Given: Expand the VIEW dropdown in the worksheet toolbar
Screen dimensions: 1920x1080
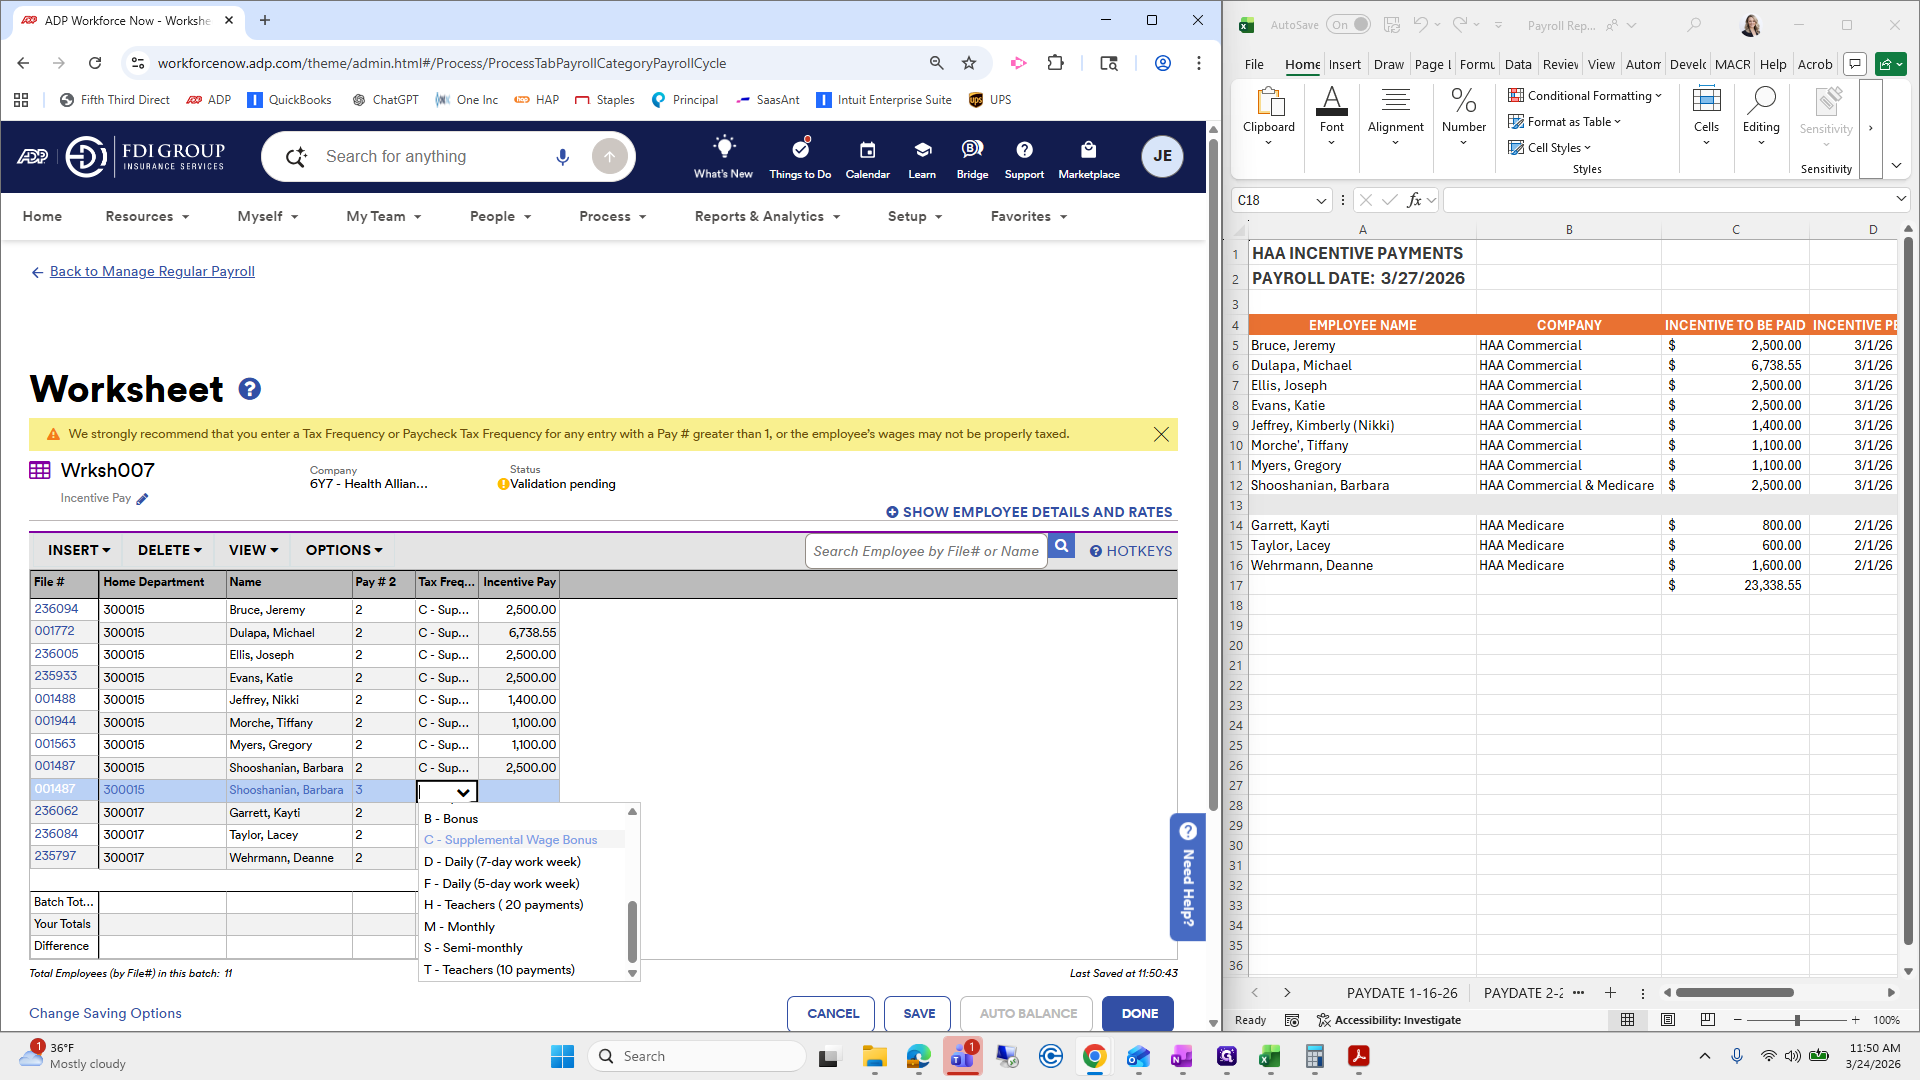Looking at the screenshot, I should (251, 550).
